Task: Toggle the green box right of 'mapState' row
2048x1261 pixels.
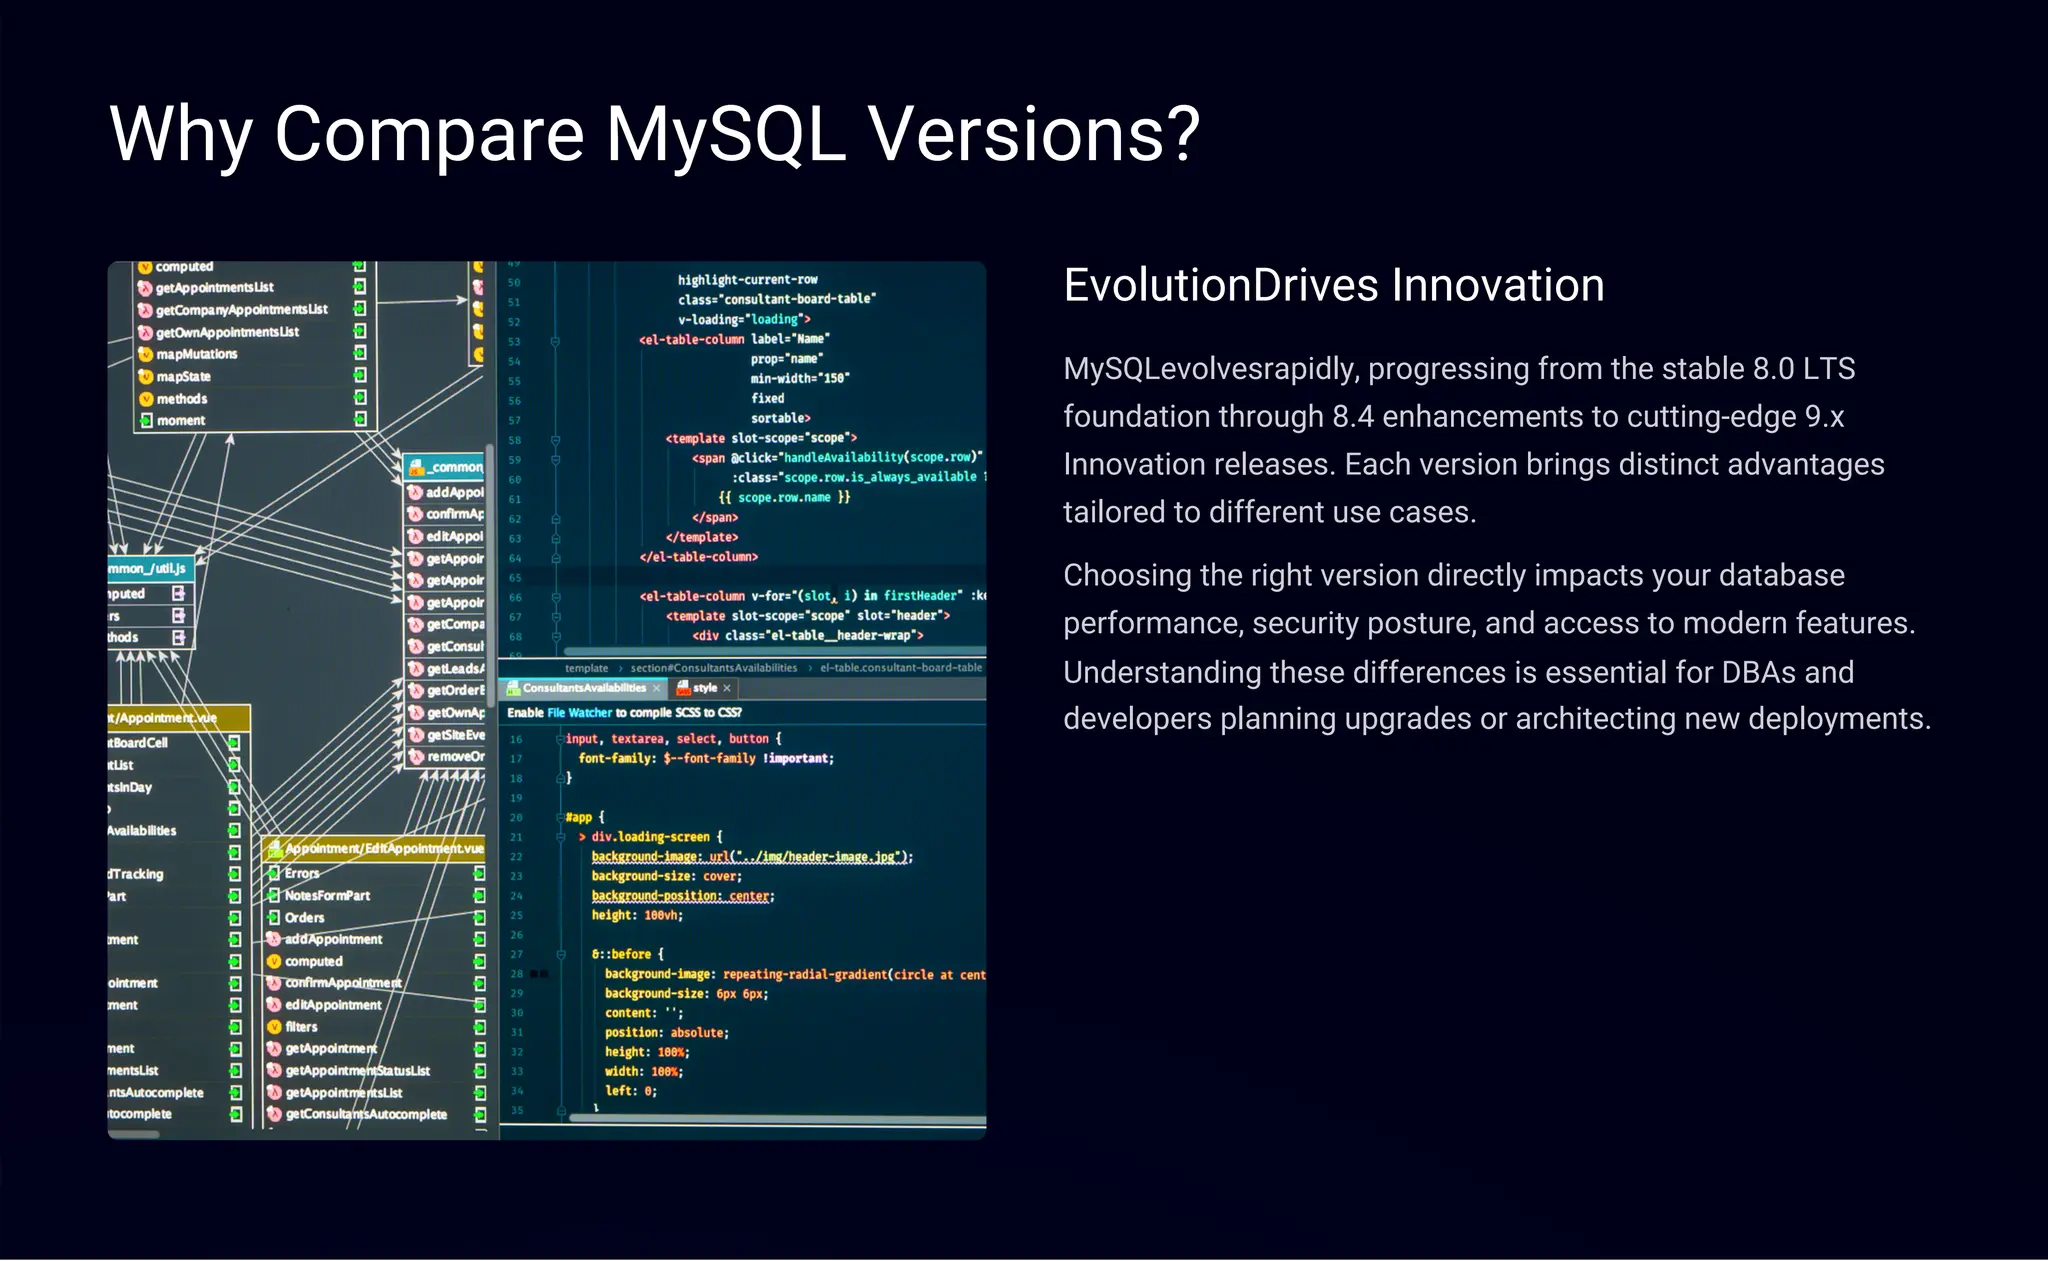Action: pyautogui.click(x=360, y=376)
